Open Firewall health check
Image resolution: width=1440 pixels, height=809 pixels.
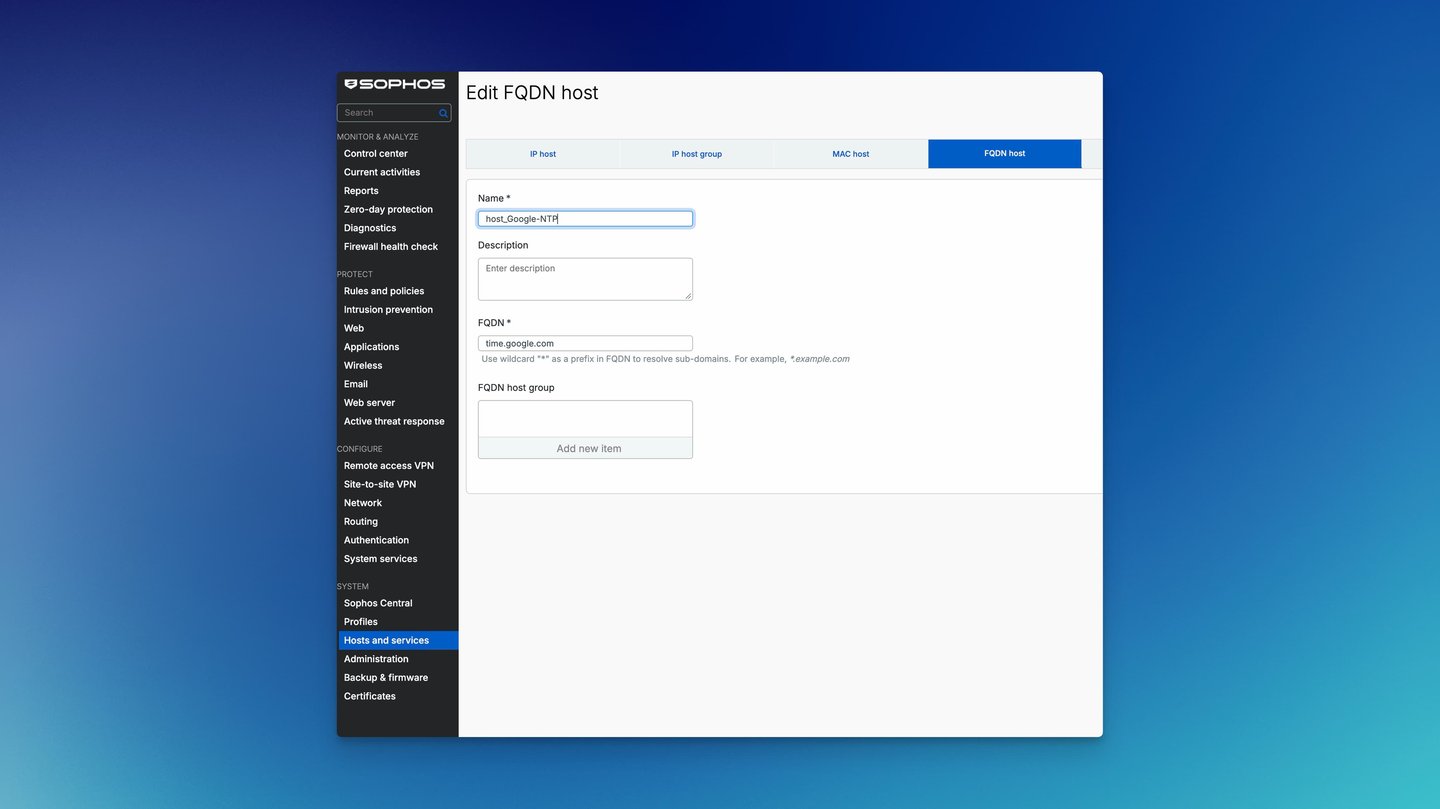tap(391, 247)
